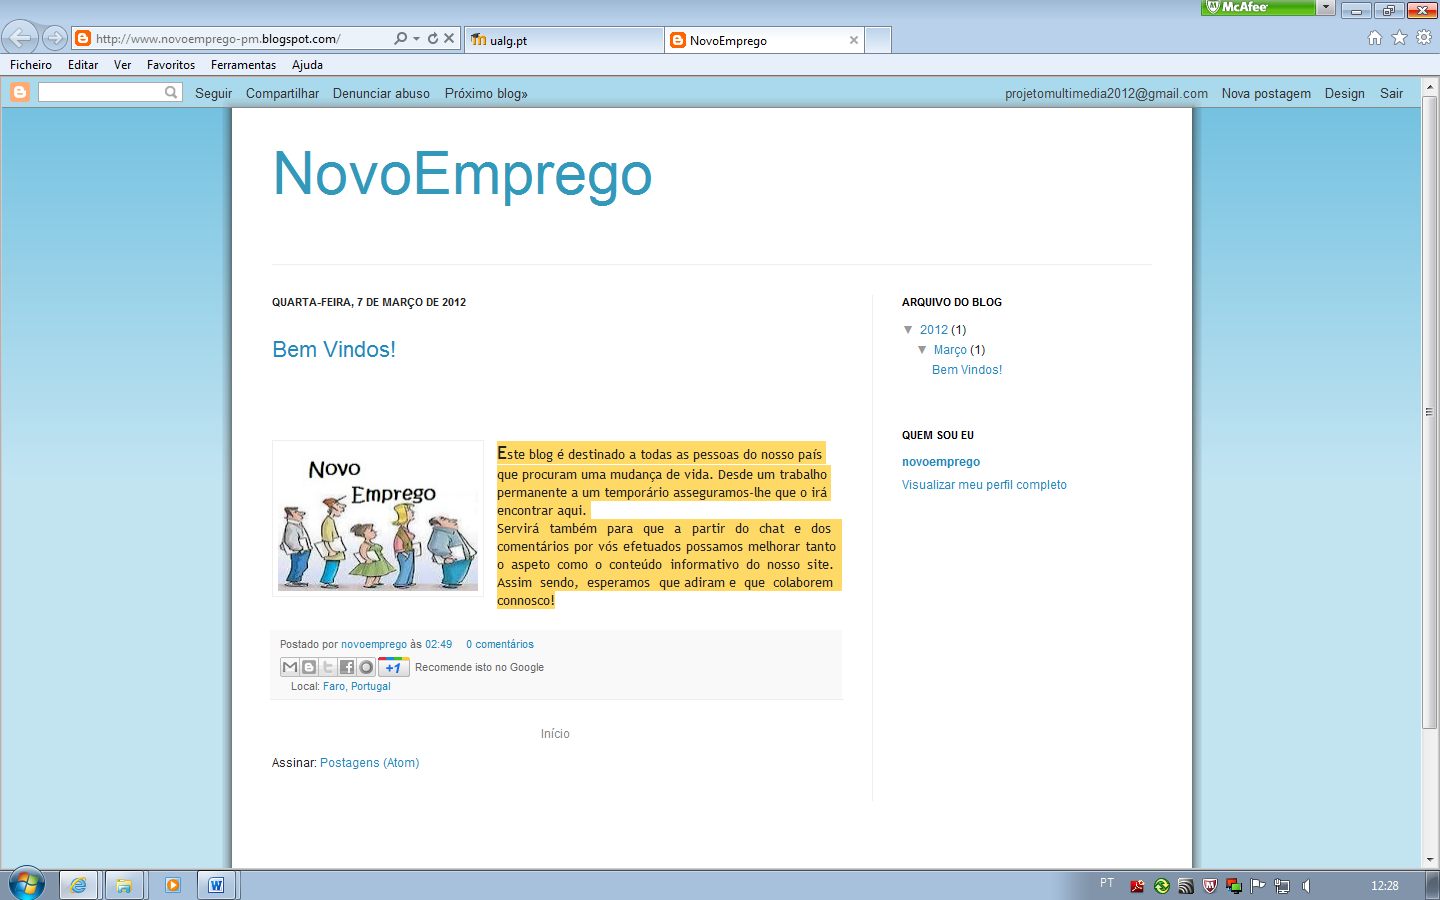The image size is (1440, 900).
Task: Click the browser Forward arrow button
Action: (55, 39)
